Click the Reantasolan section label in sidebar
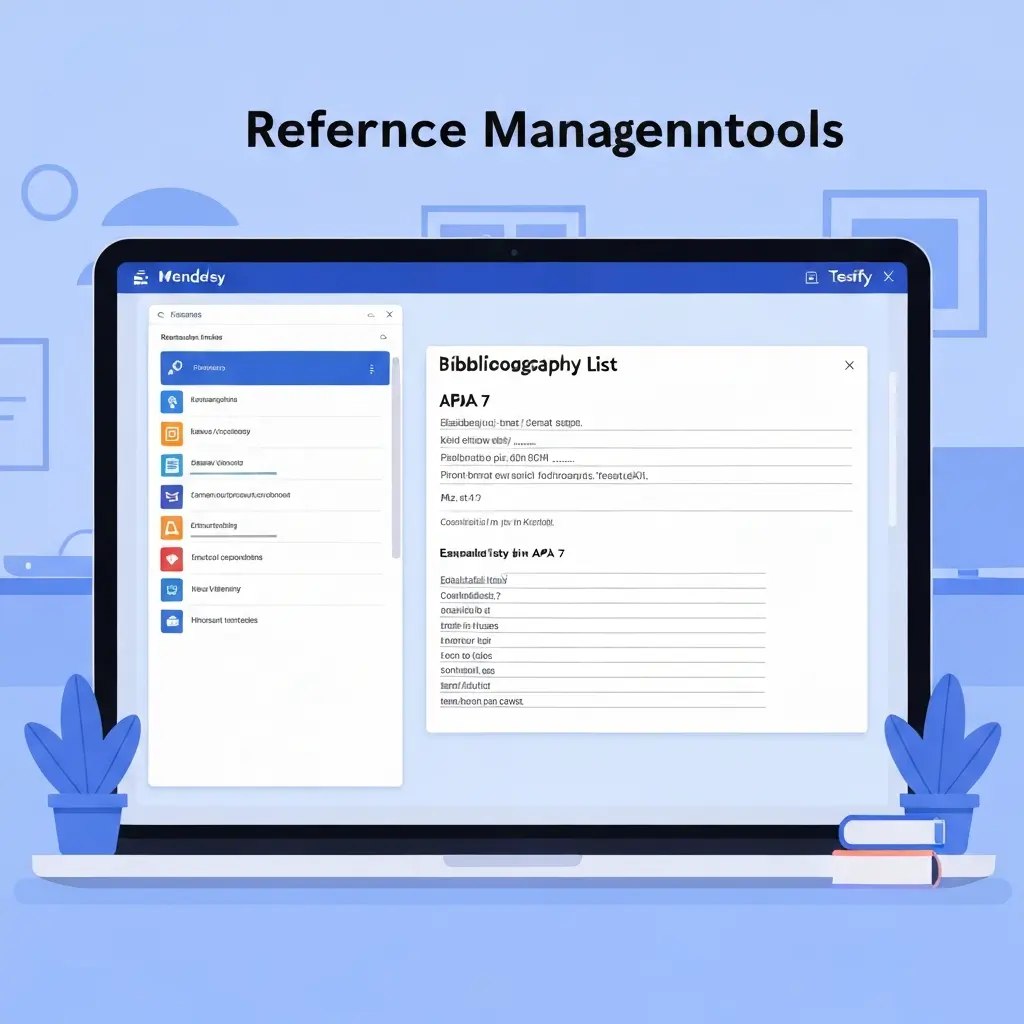Image resolution: width=1024 pixels, height=1024 pixels. (191, 338)
